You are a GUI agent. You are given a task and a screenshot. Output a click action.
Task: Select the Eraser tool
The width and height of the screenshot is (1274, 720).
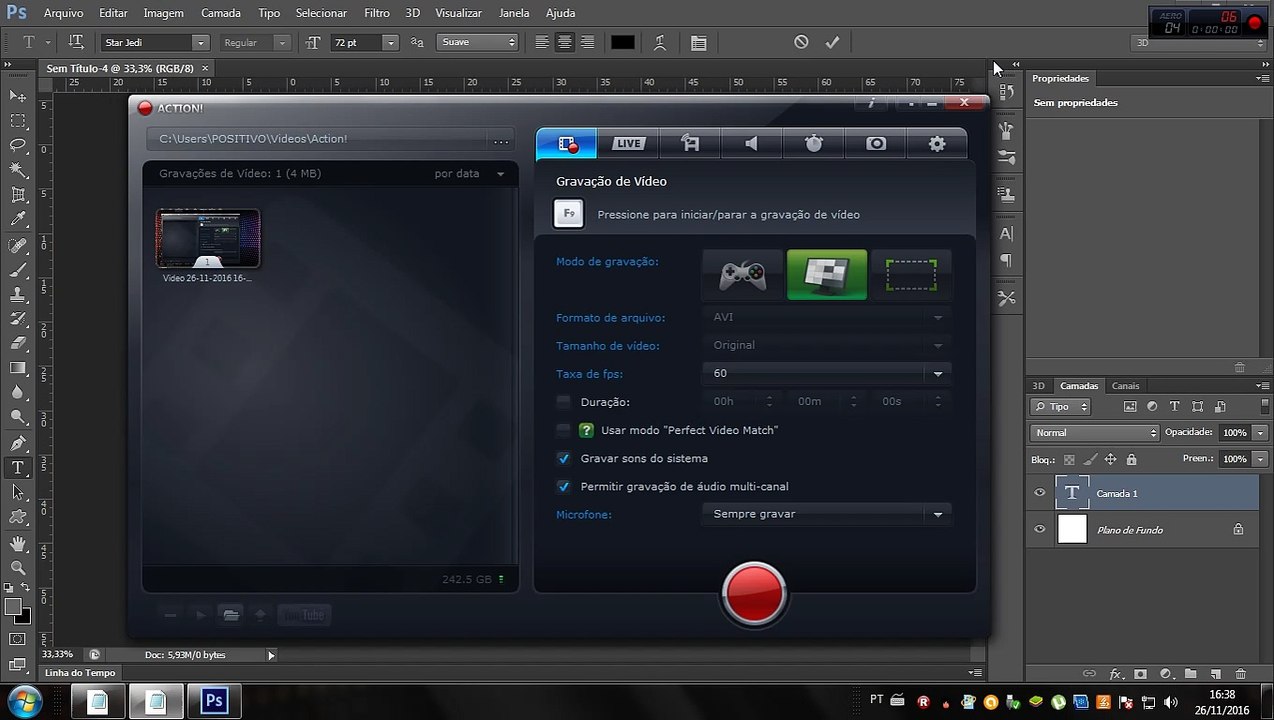pyautogui.click(x=18, y=343)
